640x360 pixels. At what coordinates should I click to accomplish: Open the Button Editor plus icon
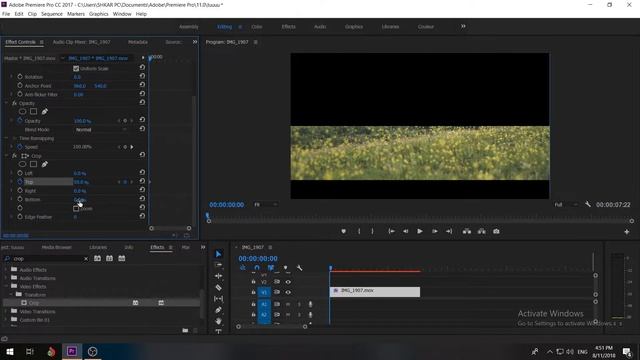627,232
